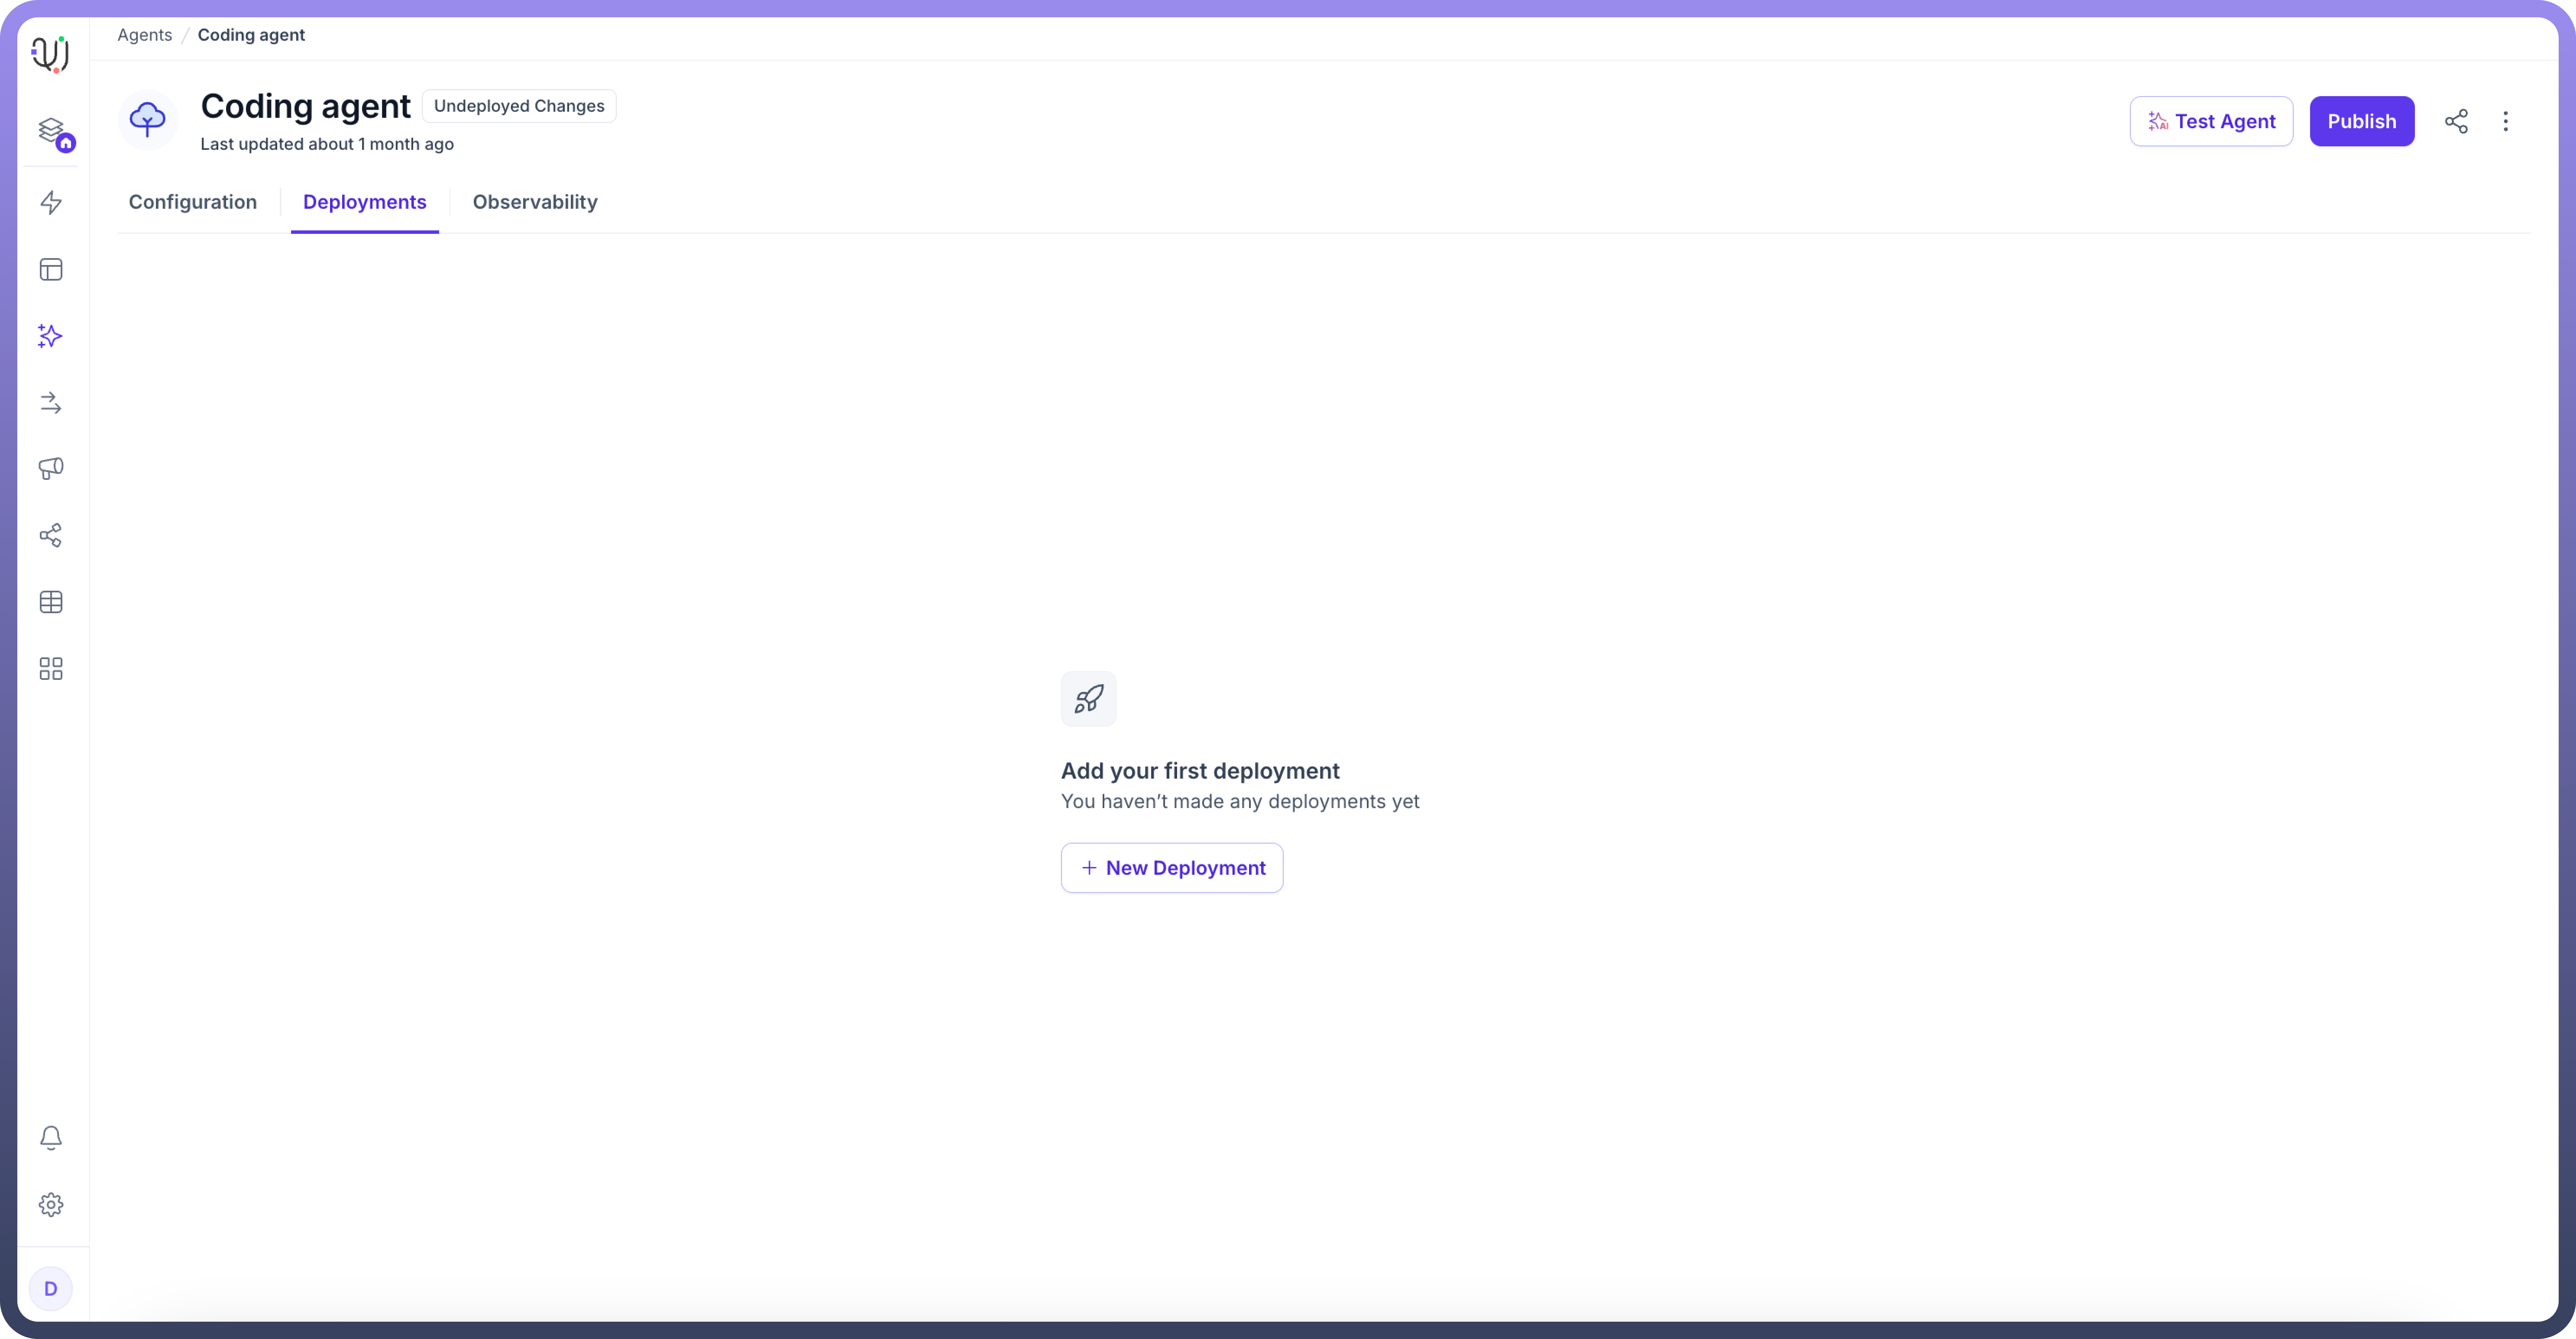Open the flows arrow icon in sidebar
This screenshot has height=1339, width=2576.
click(52, 403)
